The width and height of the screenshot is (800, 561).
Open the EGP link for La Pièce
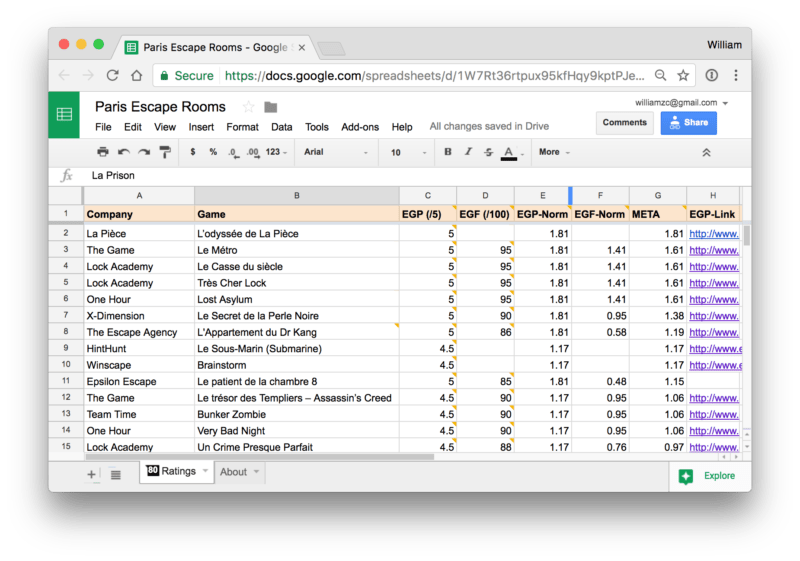[714, 234]
